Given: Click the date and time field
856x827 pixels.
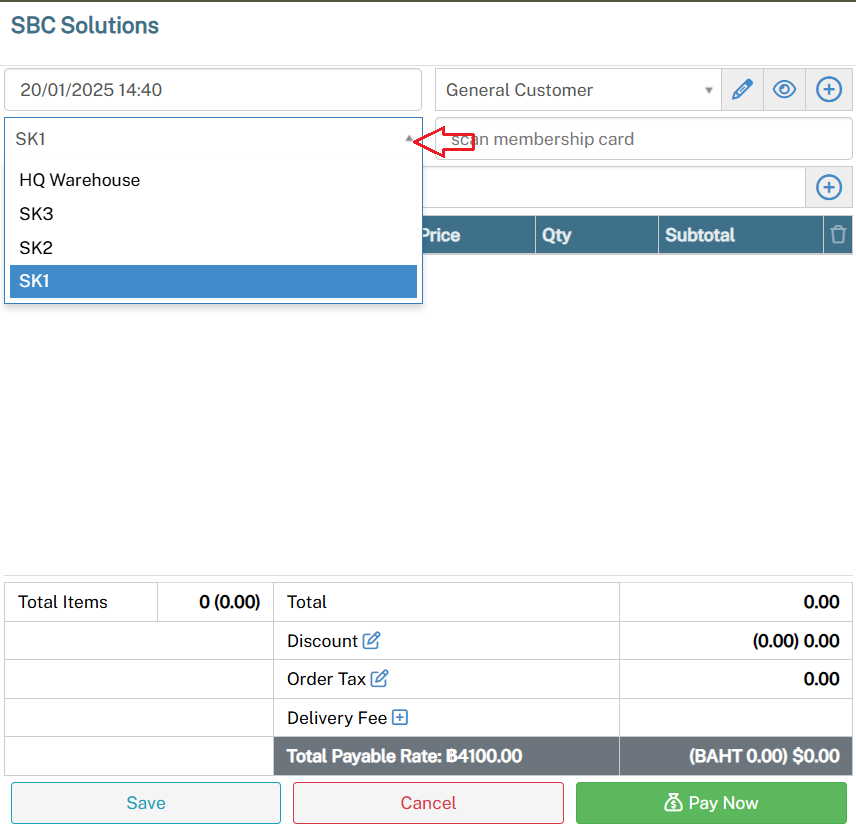Looking at the screenshot, I should tap(213, 90).
